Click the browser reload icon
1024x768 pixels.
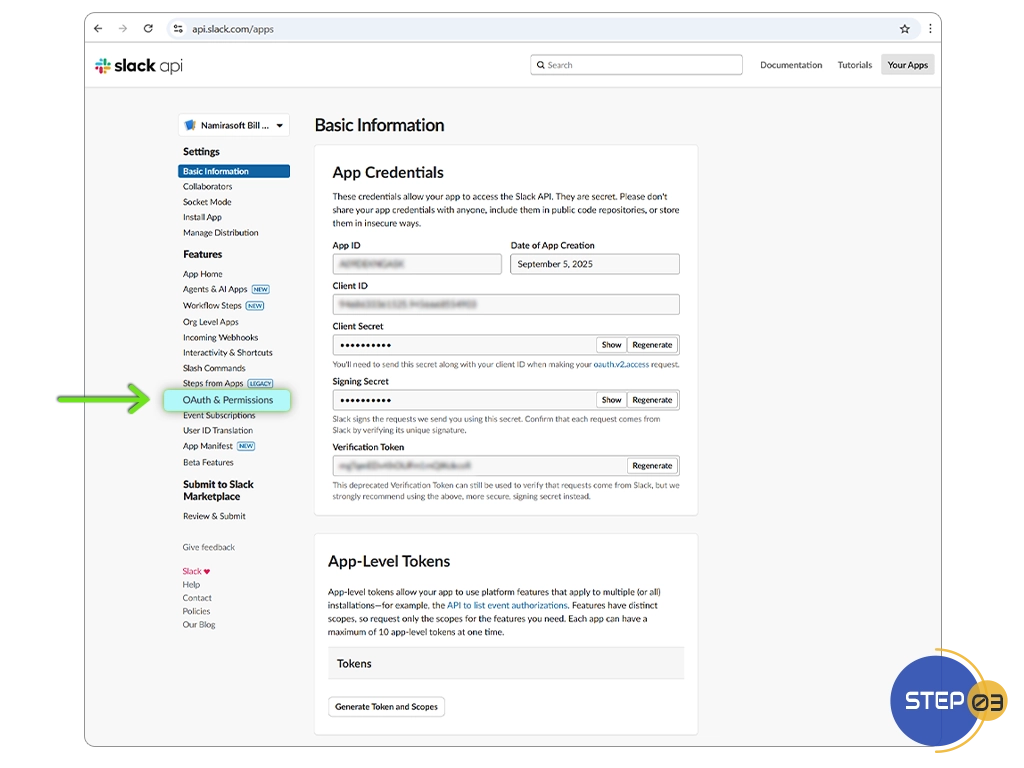pos(148,29)
